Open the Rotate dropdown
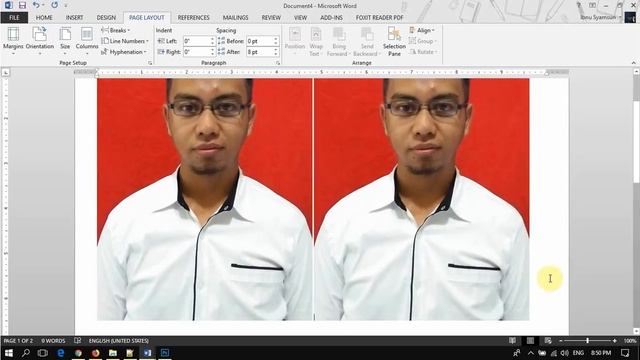 (423, 52)
